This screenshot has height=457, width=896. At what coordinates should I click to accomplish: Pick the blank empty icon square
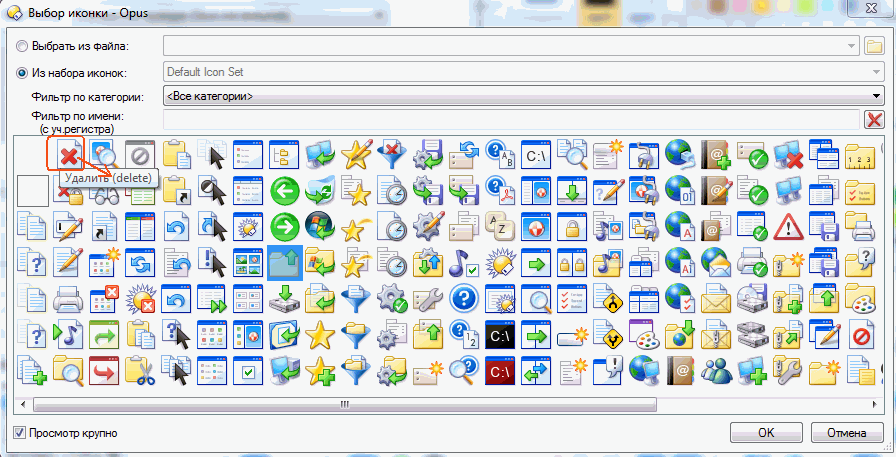click(33, 190)
